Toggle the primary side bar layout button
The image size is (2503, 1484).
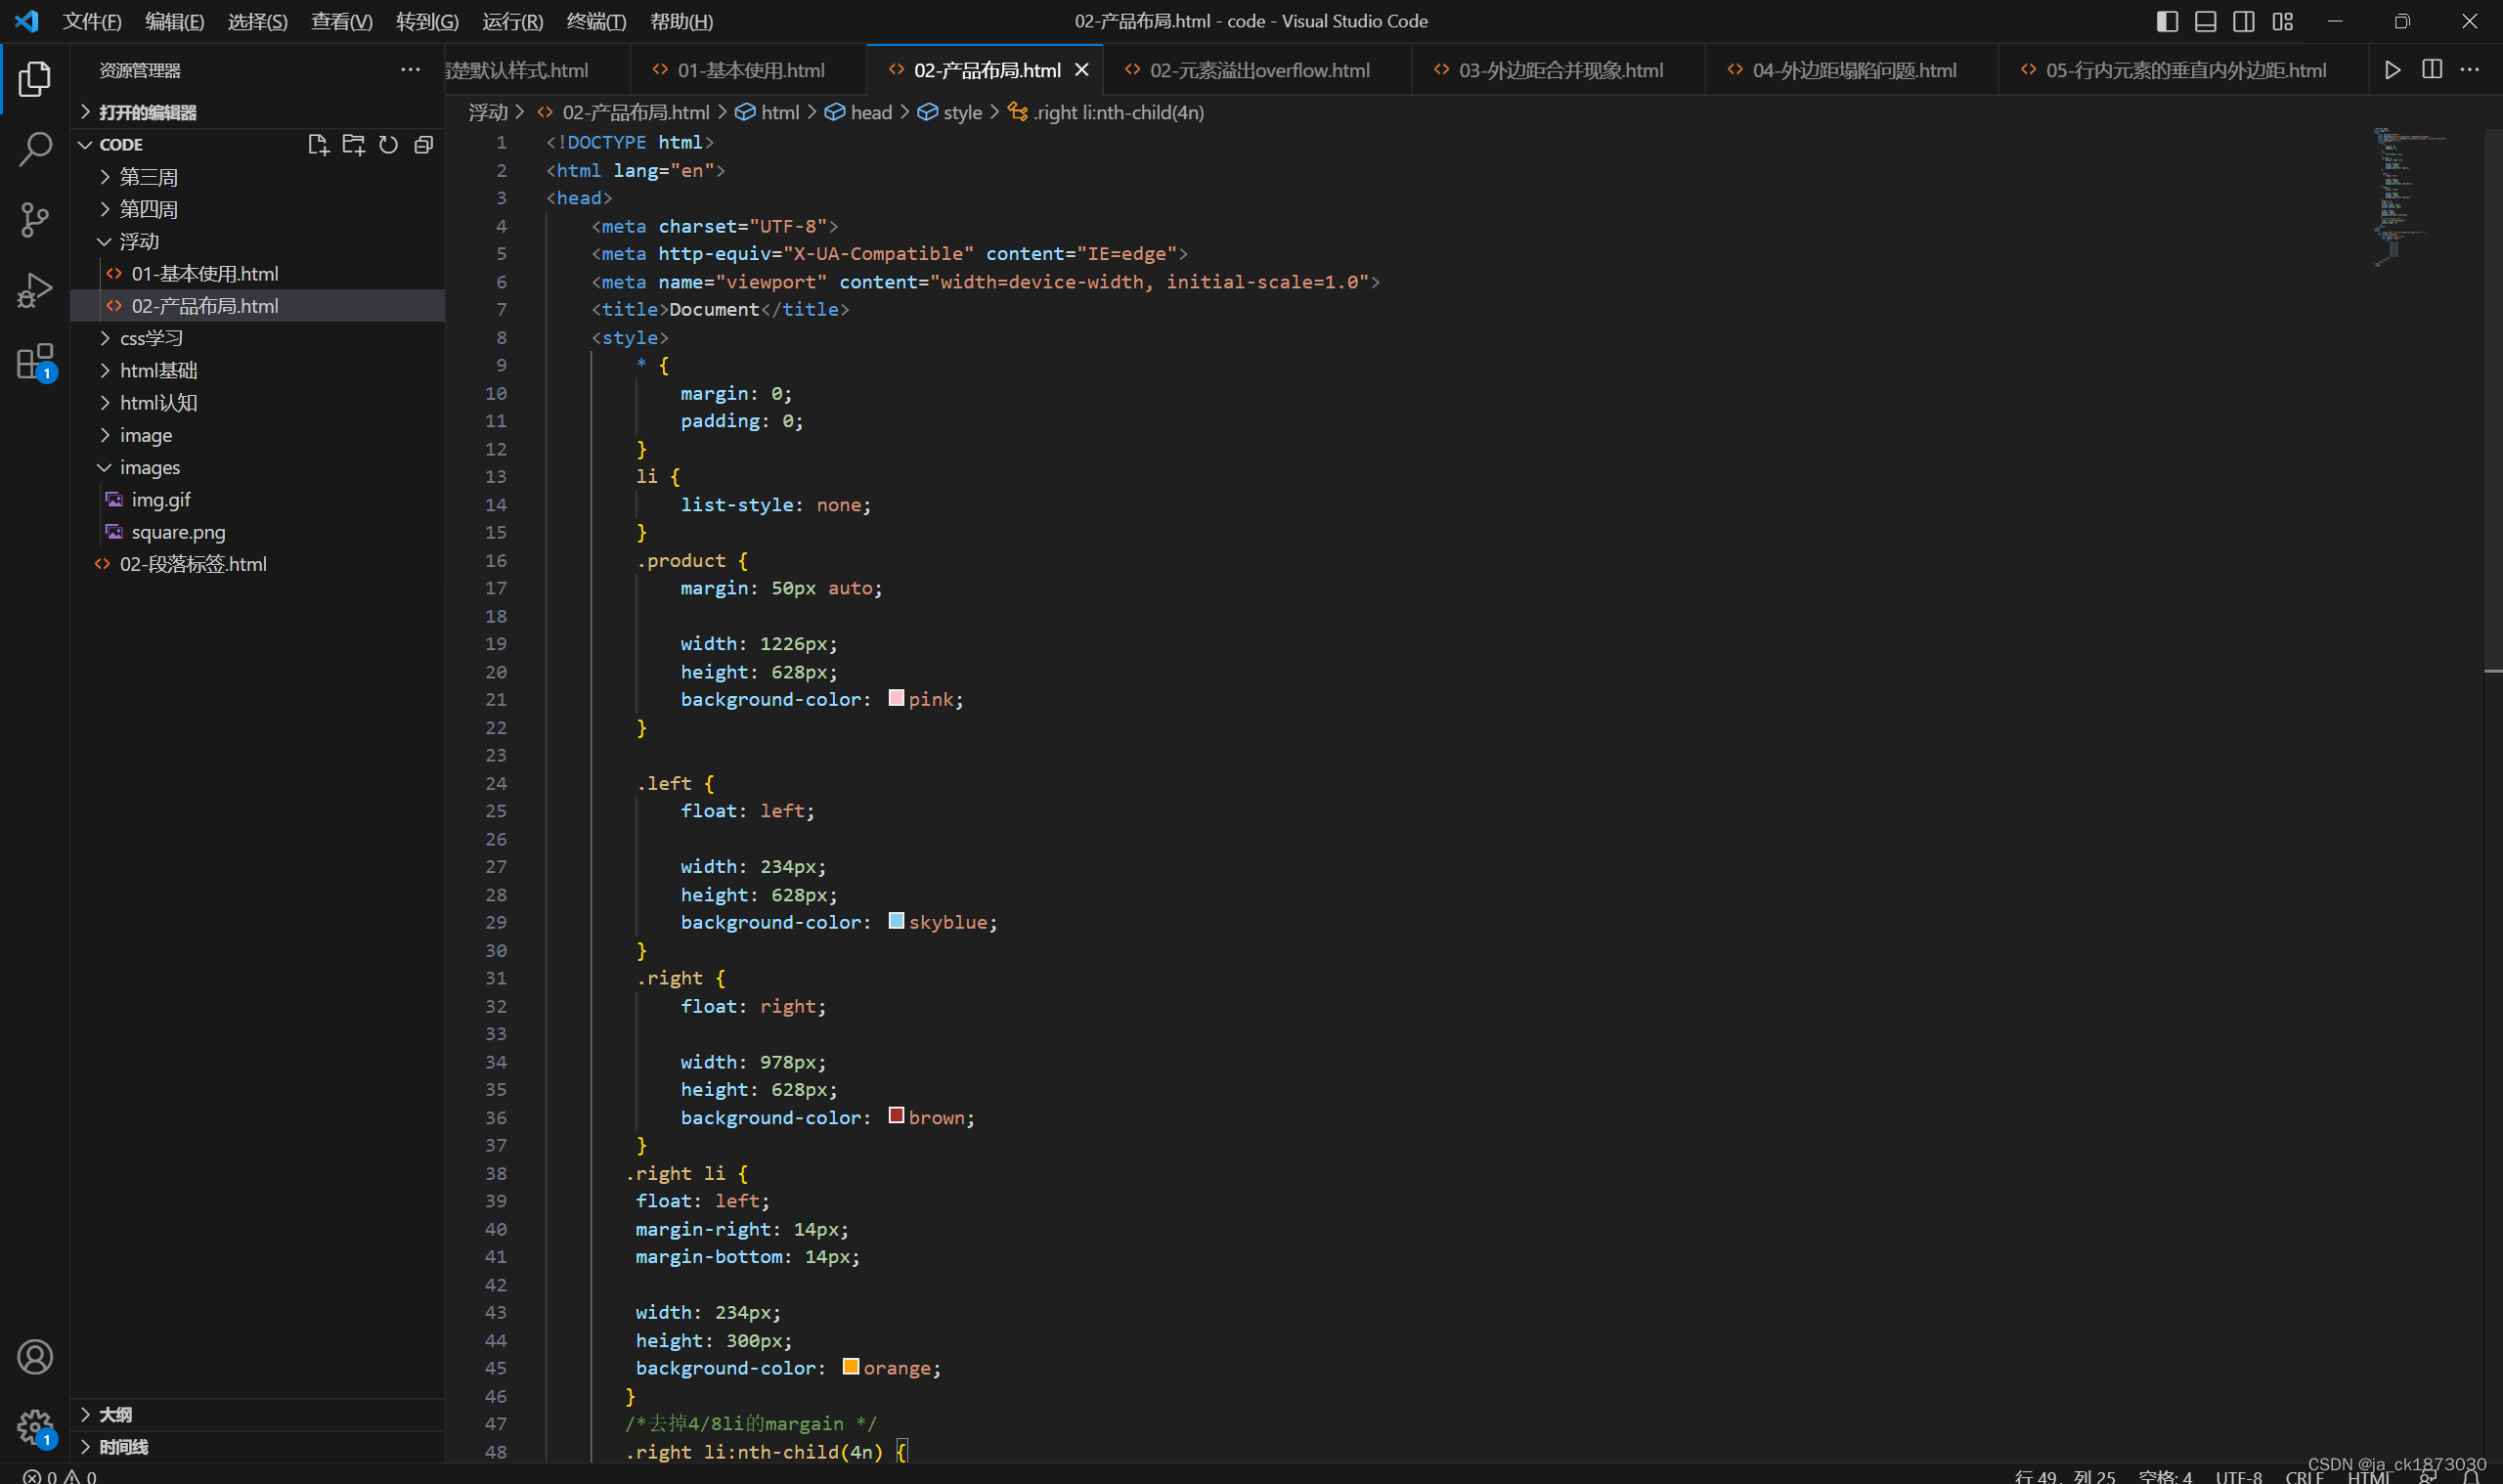click(x=2167, y=21)
